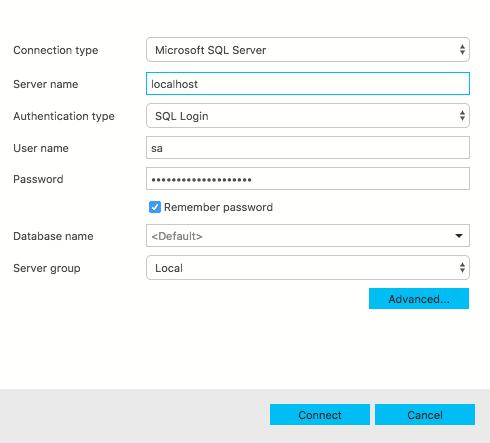Uncheck the Remember password checkbox
Viewport: 490px width, 443px height.
tap(155, 207)
